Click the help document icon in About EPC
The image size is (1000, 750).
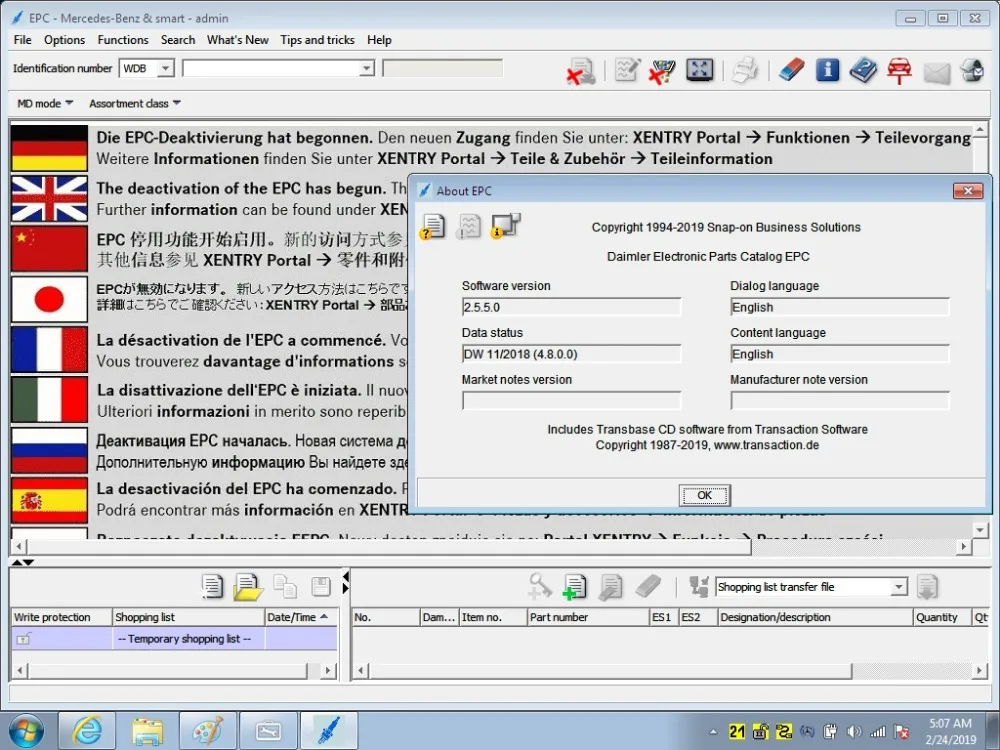point(433,226)
